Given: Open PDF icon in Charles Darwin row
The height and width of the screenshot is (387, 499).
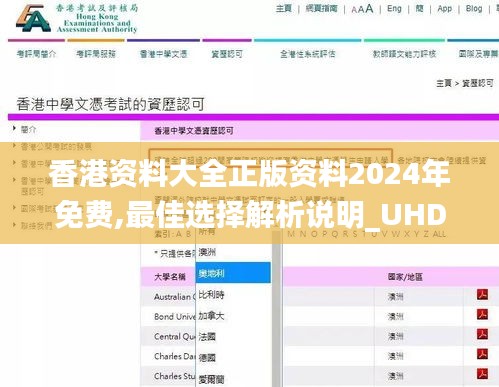Looking at the screenshot, I should [482, 354].
